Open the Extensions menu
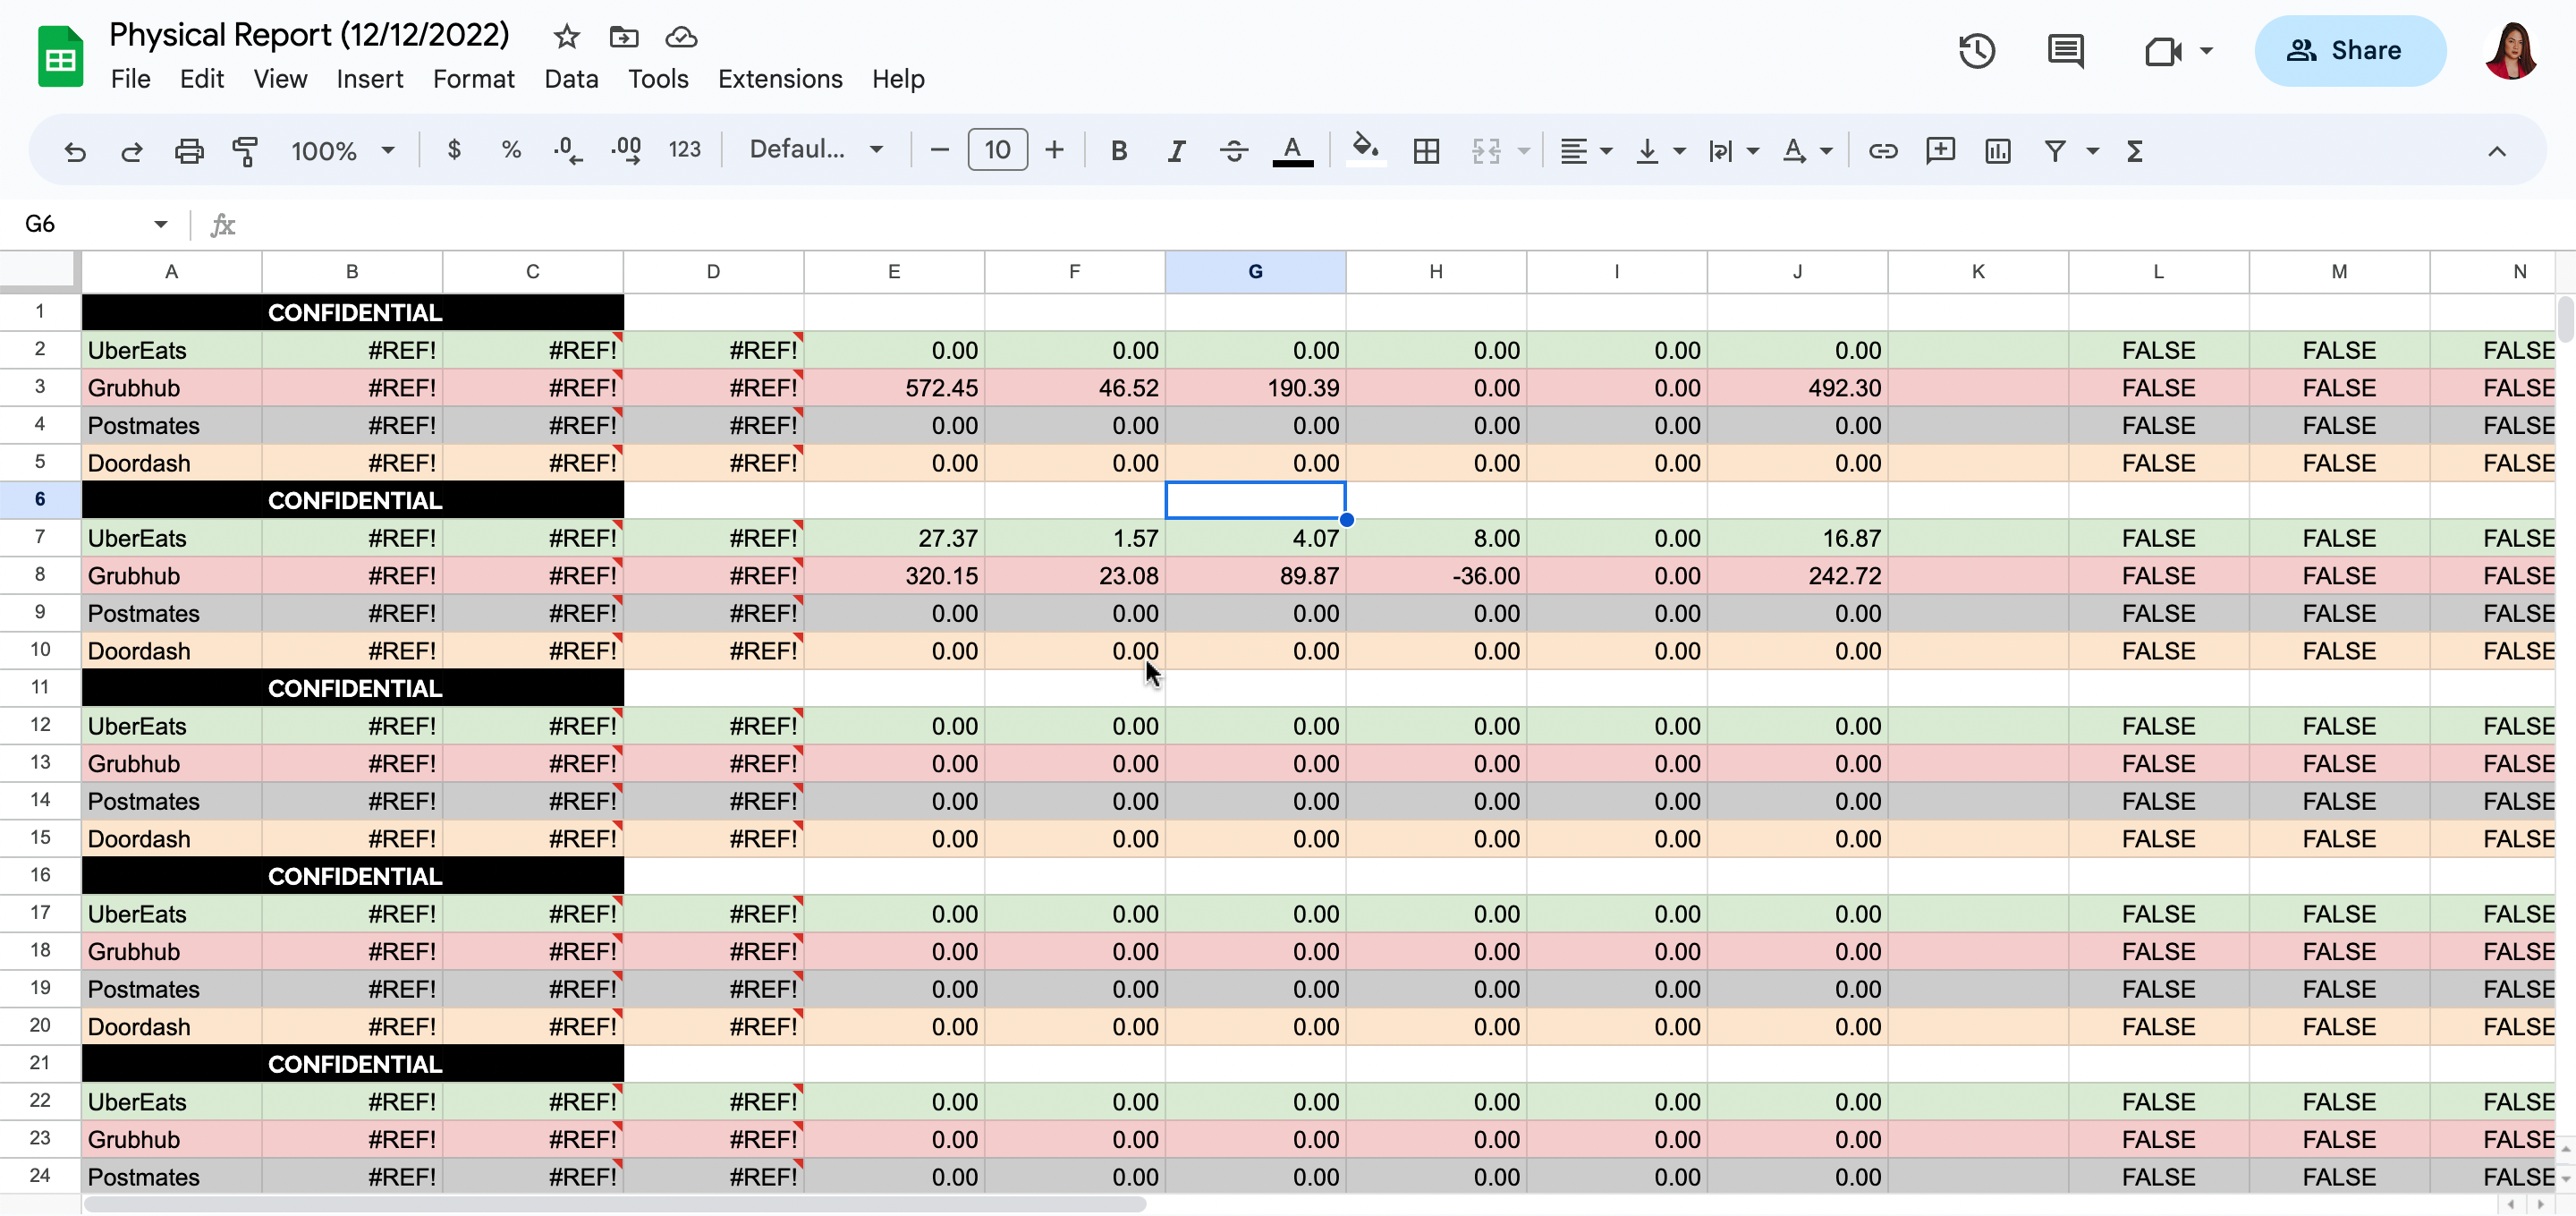 [x=779, y=79]
